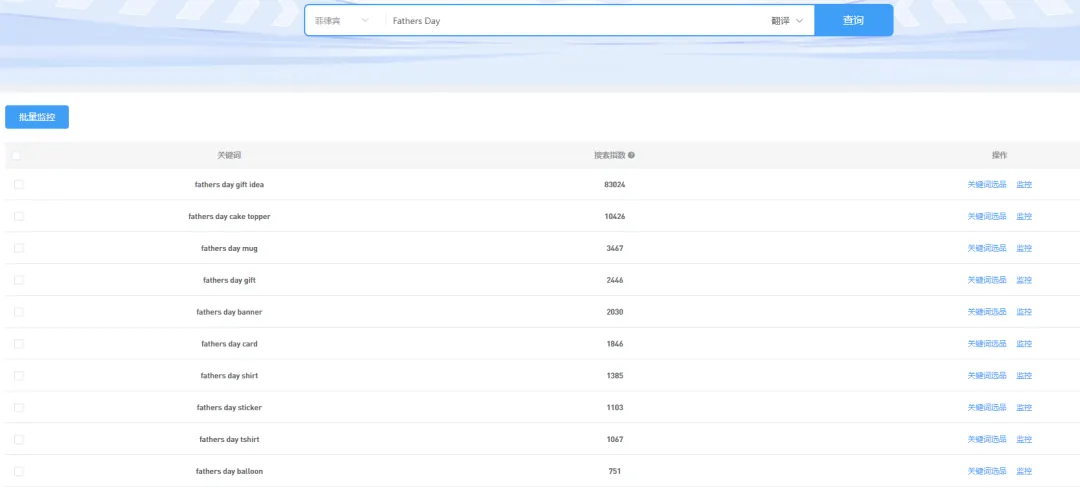Select keyword text fathers day tshirt
Viewport: 1080px width, 494px height.
[229, 440]
